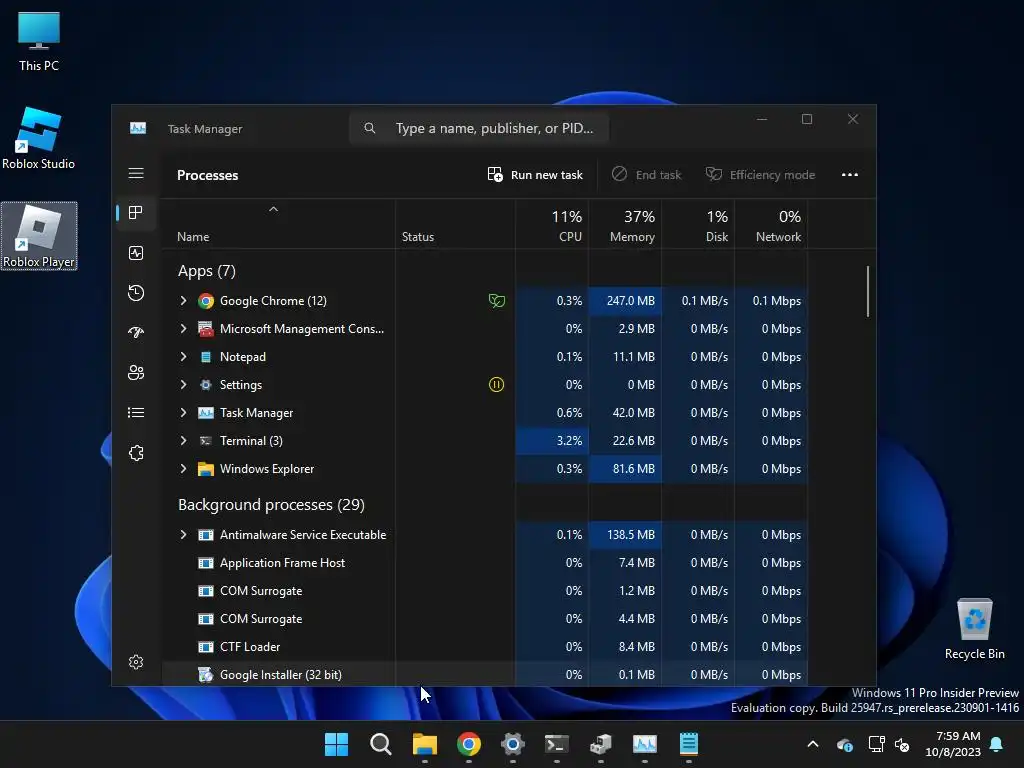Sort processes by the Disk column
1024x768 pixels.
click(698, 224)
